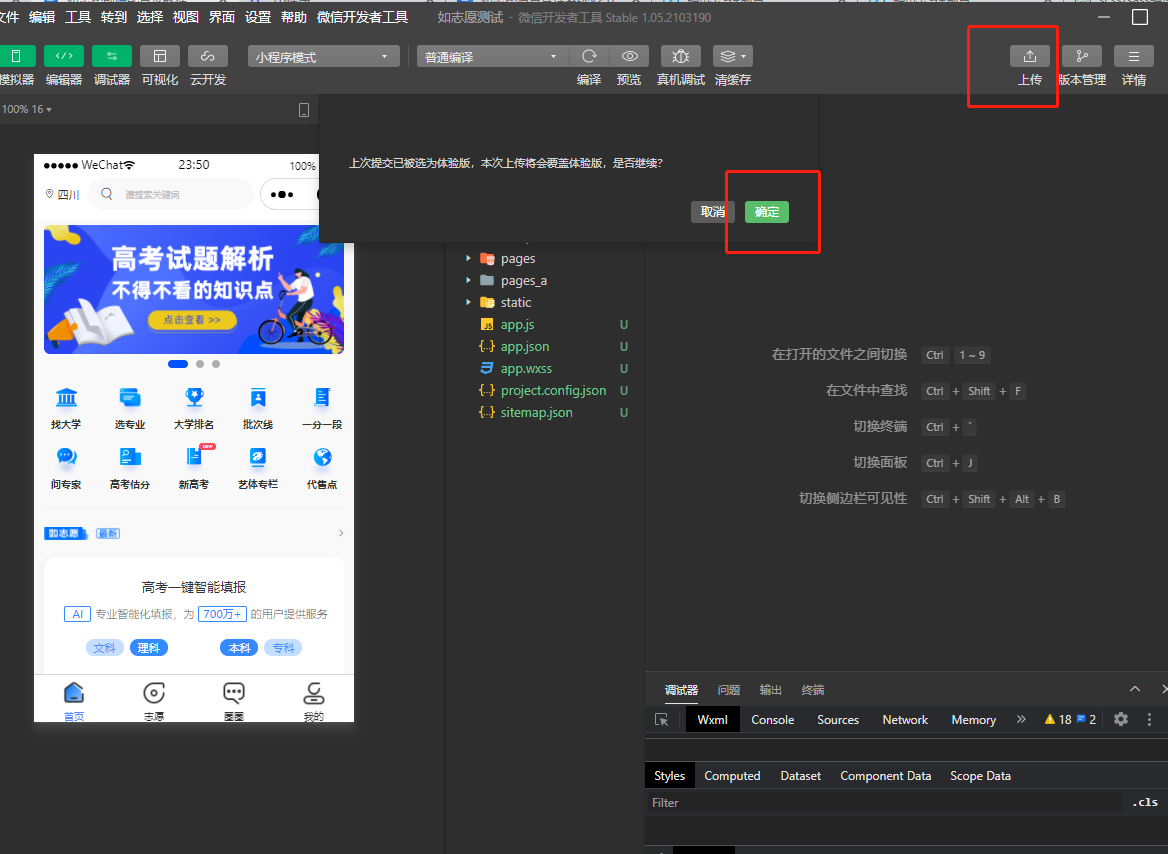This screenshot has height=854, width=1168.
Task: Open project.config.json file
Action: pos(553,390)
